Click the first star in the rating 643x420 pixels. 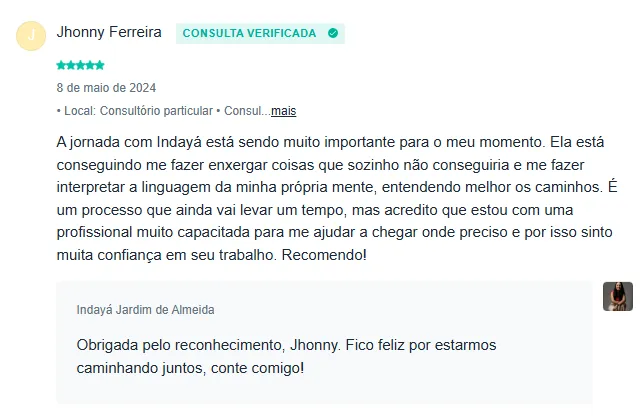coord(61,65)
